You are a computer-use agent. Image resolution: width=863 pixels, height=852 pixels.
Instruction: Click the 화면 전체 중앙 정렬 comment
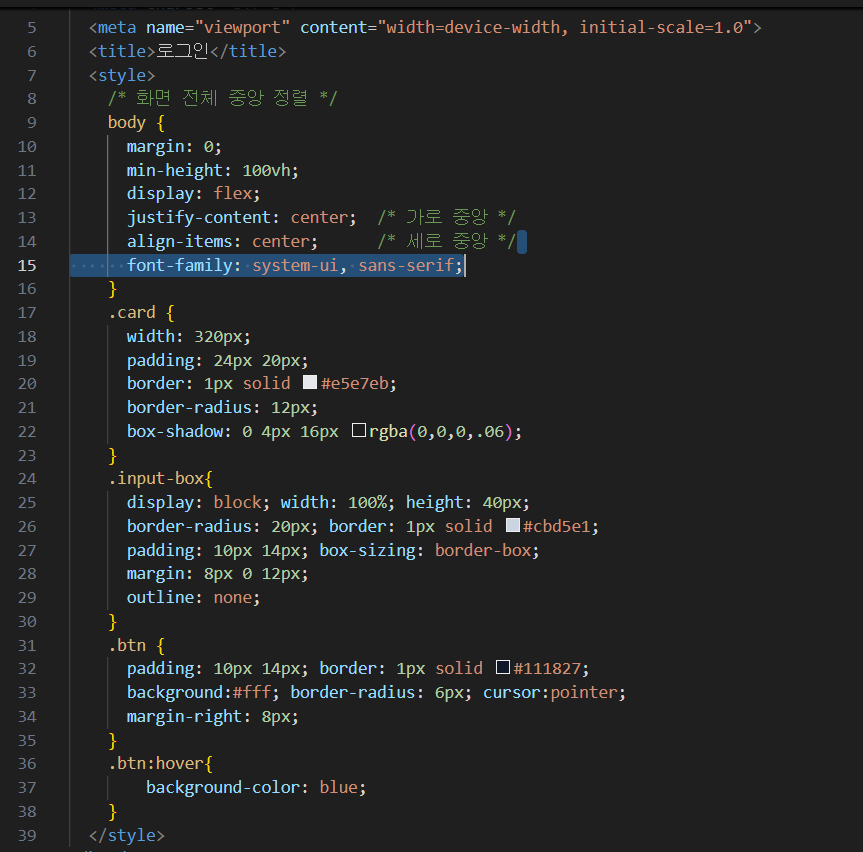click(x=223, y=98)
